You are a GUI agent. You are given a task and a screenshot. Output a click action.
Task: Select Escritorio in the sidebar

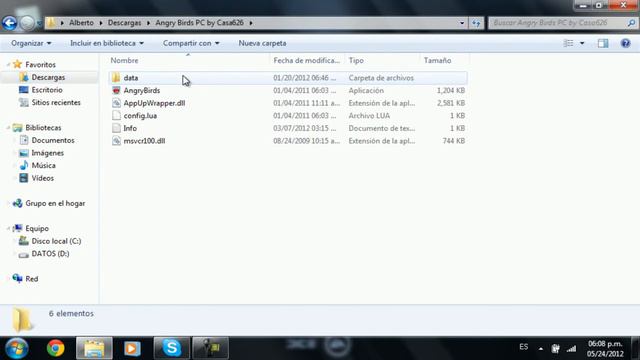click(47, 90)
